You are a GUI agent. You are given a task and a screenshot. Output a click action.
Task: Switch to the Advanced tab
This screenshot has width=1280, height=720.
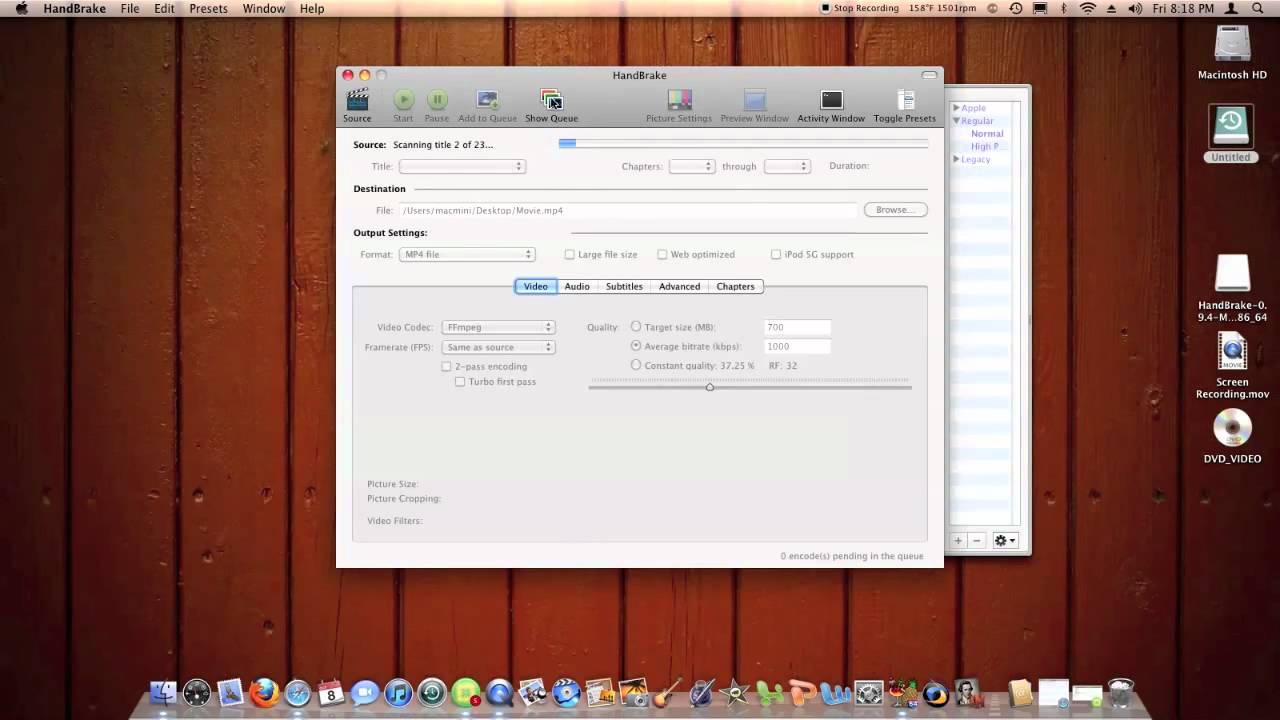pyautogui.click(x=679, y=286)
